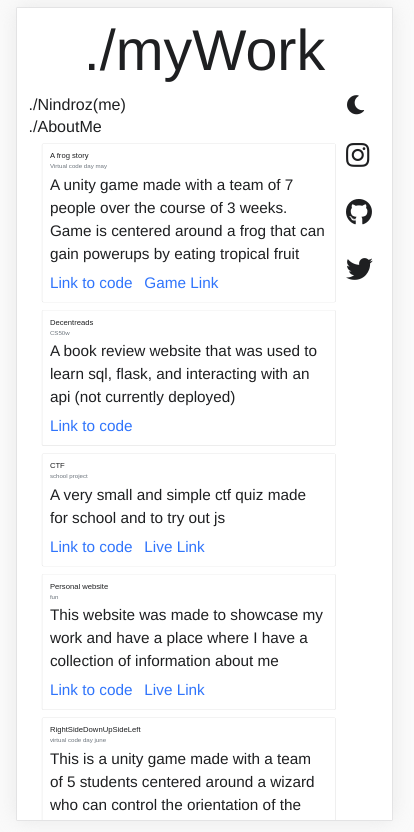Open the GitHub profile icon
Viewport: 414px width, 832px height.
click(x=359, y=212)
